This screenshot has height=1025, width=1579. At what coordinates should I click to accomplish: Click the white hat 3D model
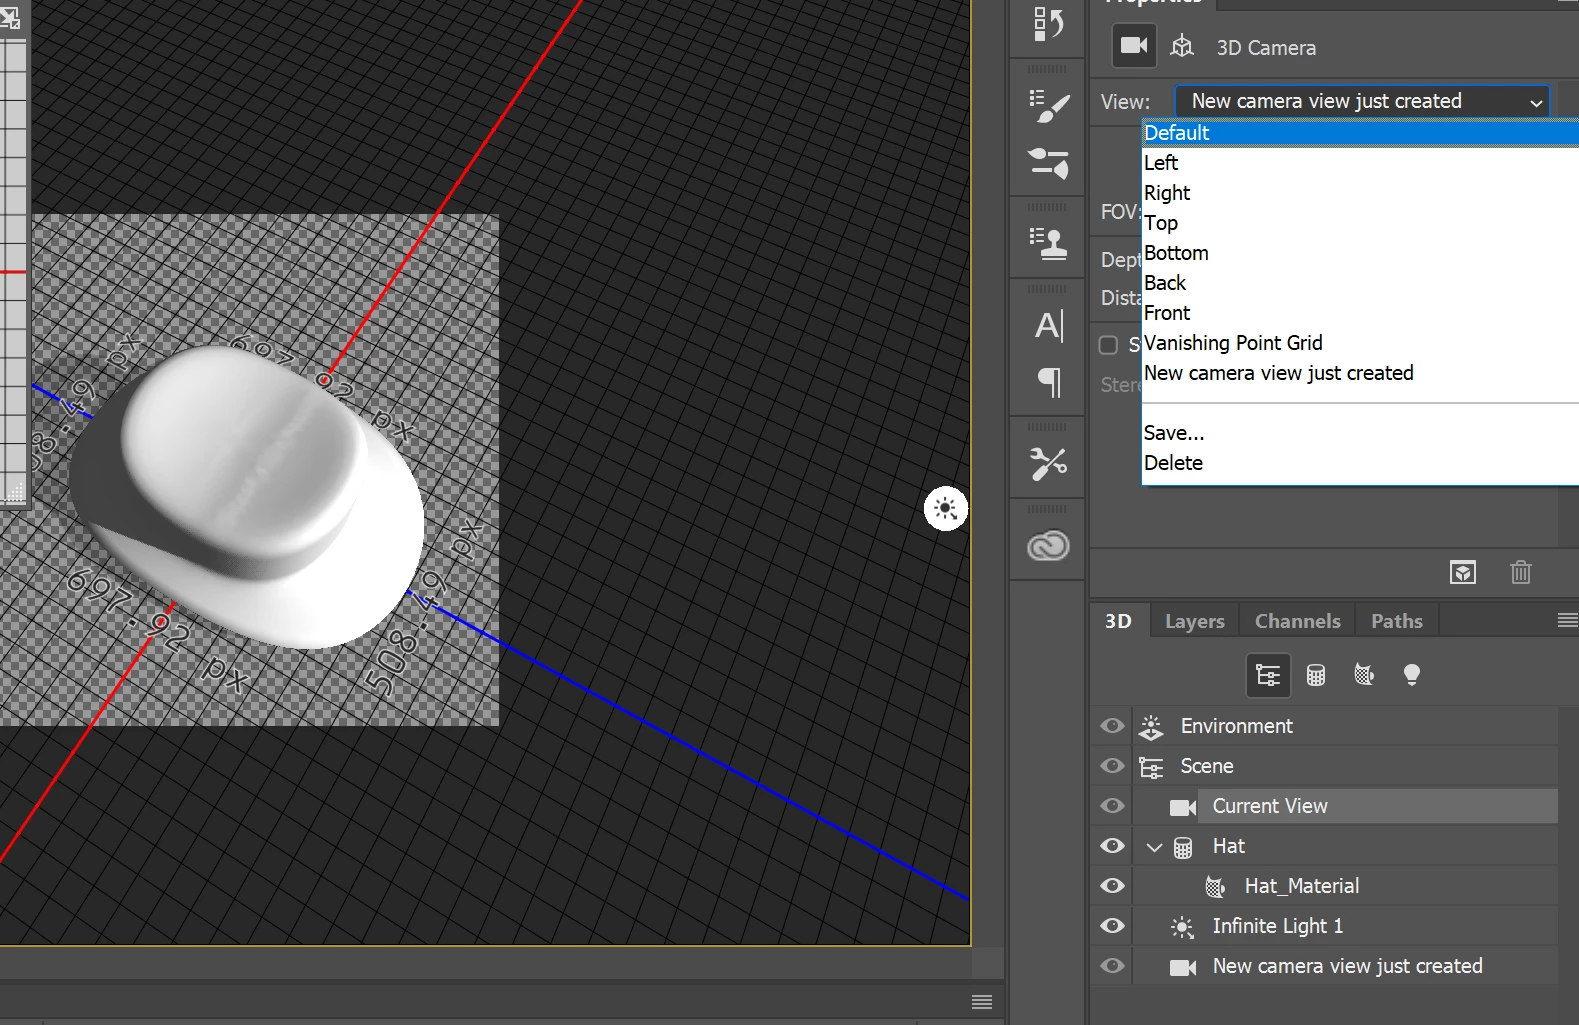[248, 495]
